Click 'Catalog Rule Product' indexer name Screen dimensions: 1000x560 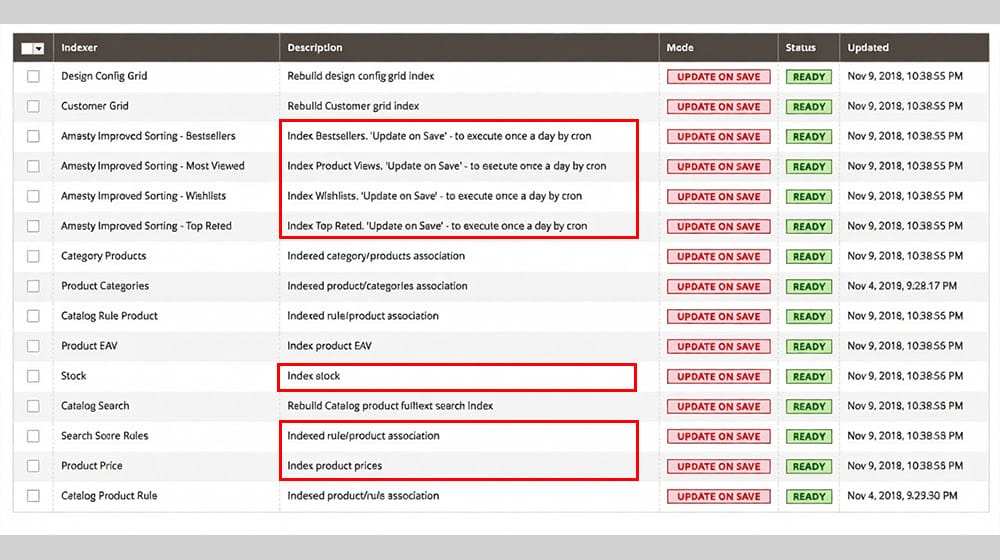109,316
